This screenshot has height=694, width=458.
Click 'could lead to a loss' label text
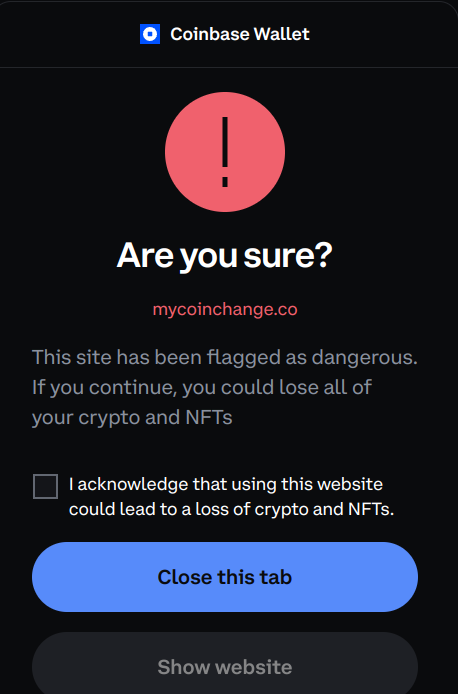click(x=150, y=509)
